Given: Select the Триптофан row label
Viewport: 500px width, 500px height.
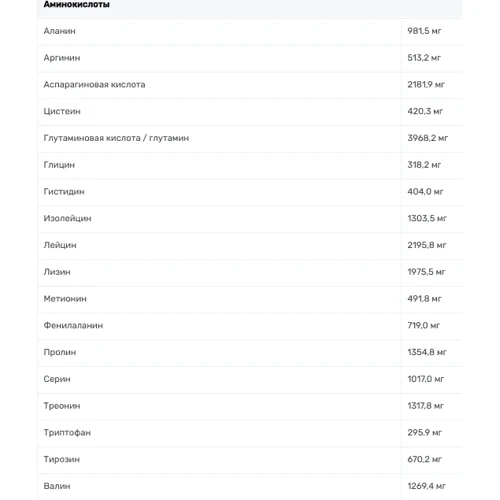Looking at the screenshot, I should coord(67,433).
